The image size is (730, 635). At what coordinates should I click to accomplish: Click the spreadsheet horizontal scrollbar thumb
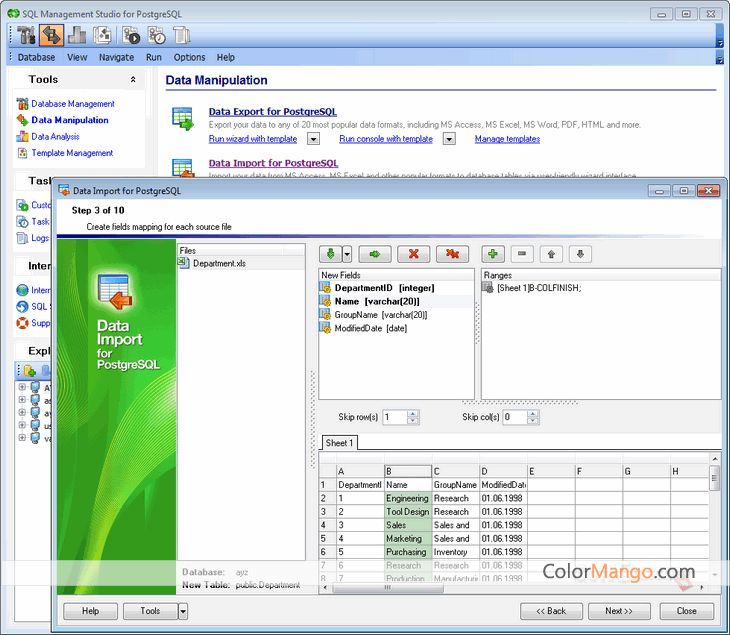point(388,588)
